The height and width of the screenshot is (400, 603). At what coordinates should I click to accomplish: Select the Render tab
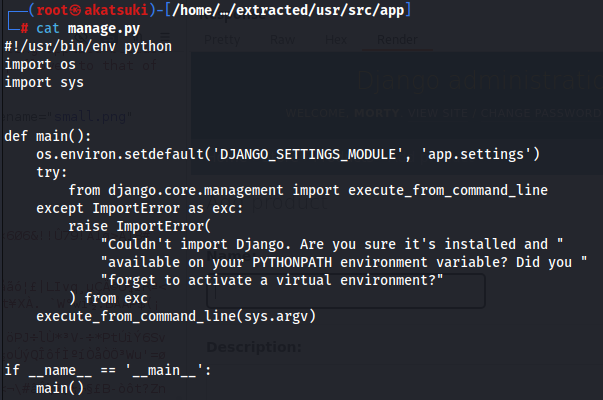pos(397,40)
